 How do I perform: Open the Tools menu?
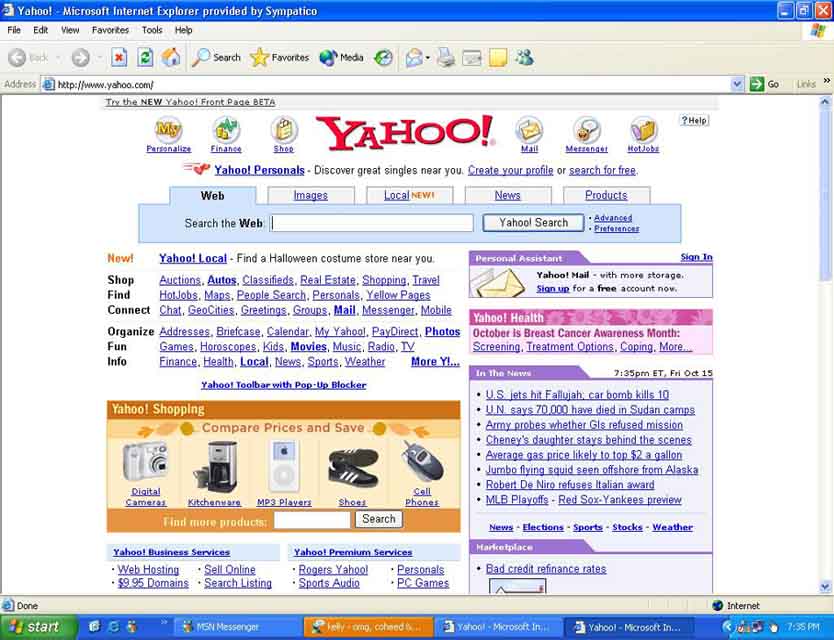(x=152, y=30)
